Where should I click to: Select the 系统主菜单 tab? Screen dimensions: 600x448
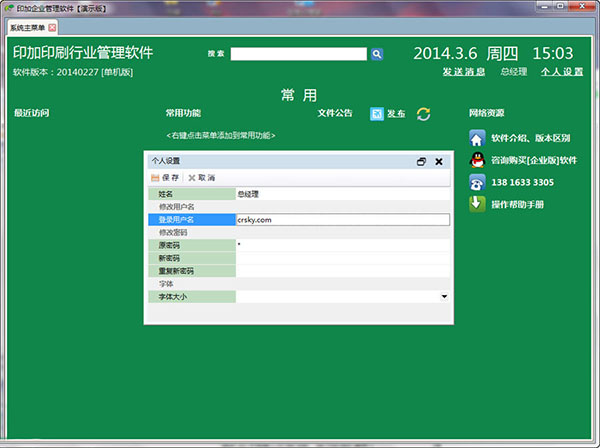tap(30, 27)
